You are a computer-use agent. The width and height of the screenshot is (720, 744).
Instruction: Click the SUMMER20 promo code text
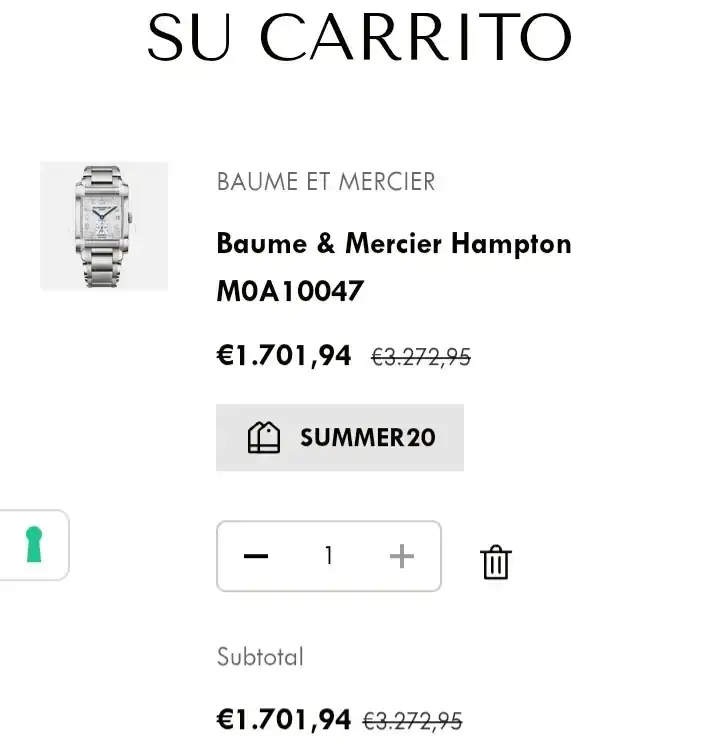click(367, 438)
